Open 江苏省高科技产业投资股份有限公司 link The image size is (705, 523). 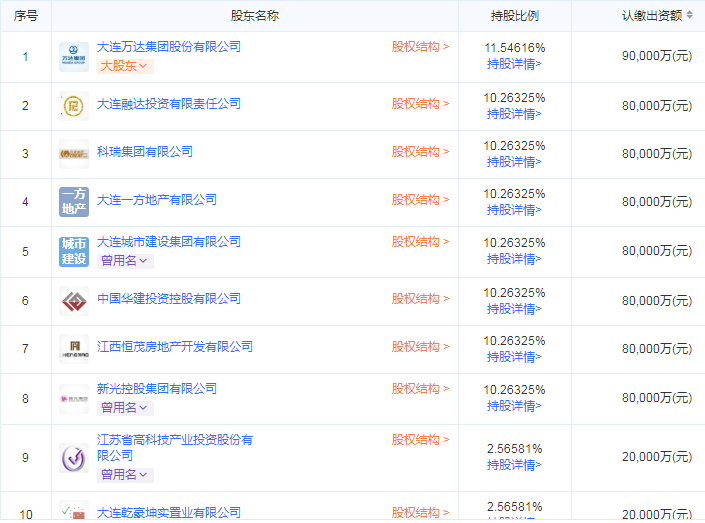click(x=174, y=448)
